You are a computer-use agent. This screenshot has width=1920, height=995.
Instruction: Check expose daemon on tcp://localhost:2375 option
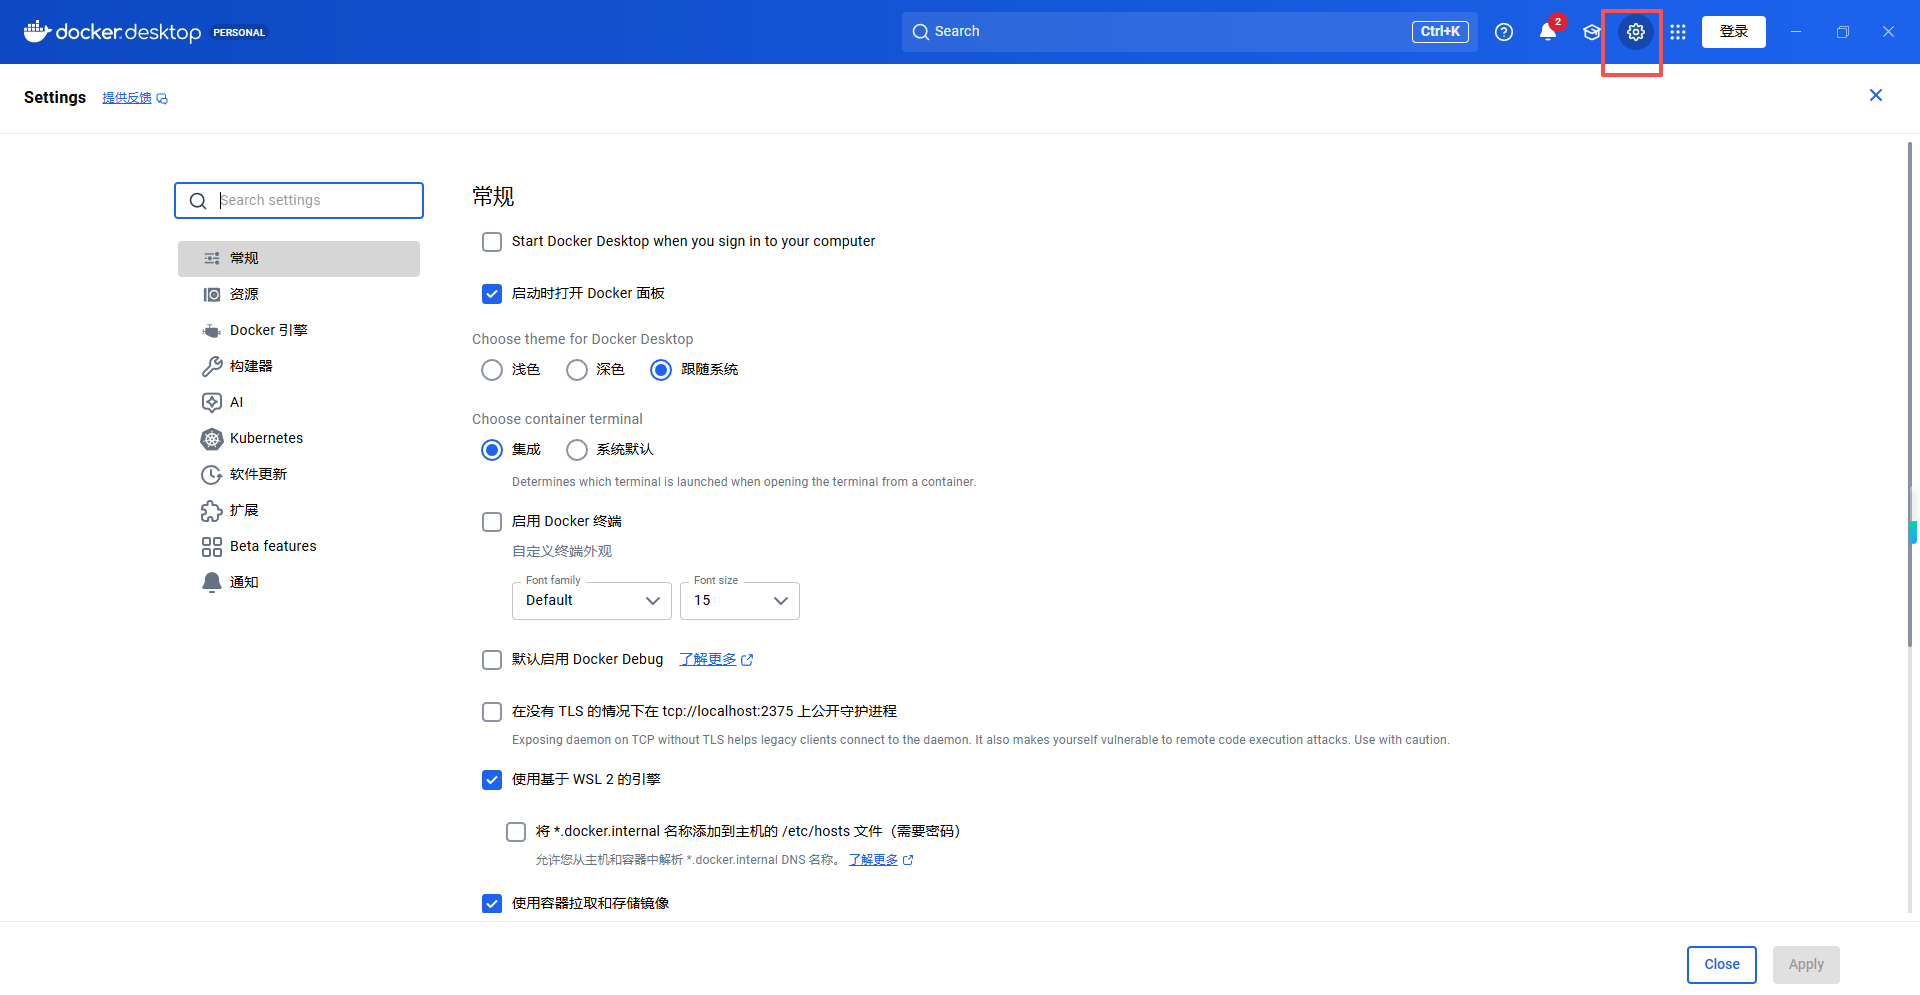[x=492, y=712]
